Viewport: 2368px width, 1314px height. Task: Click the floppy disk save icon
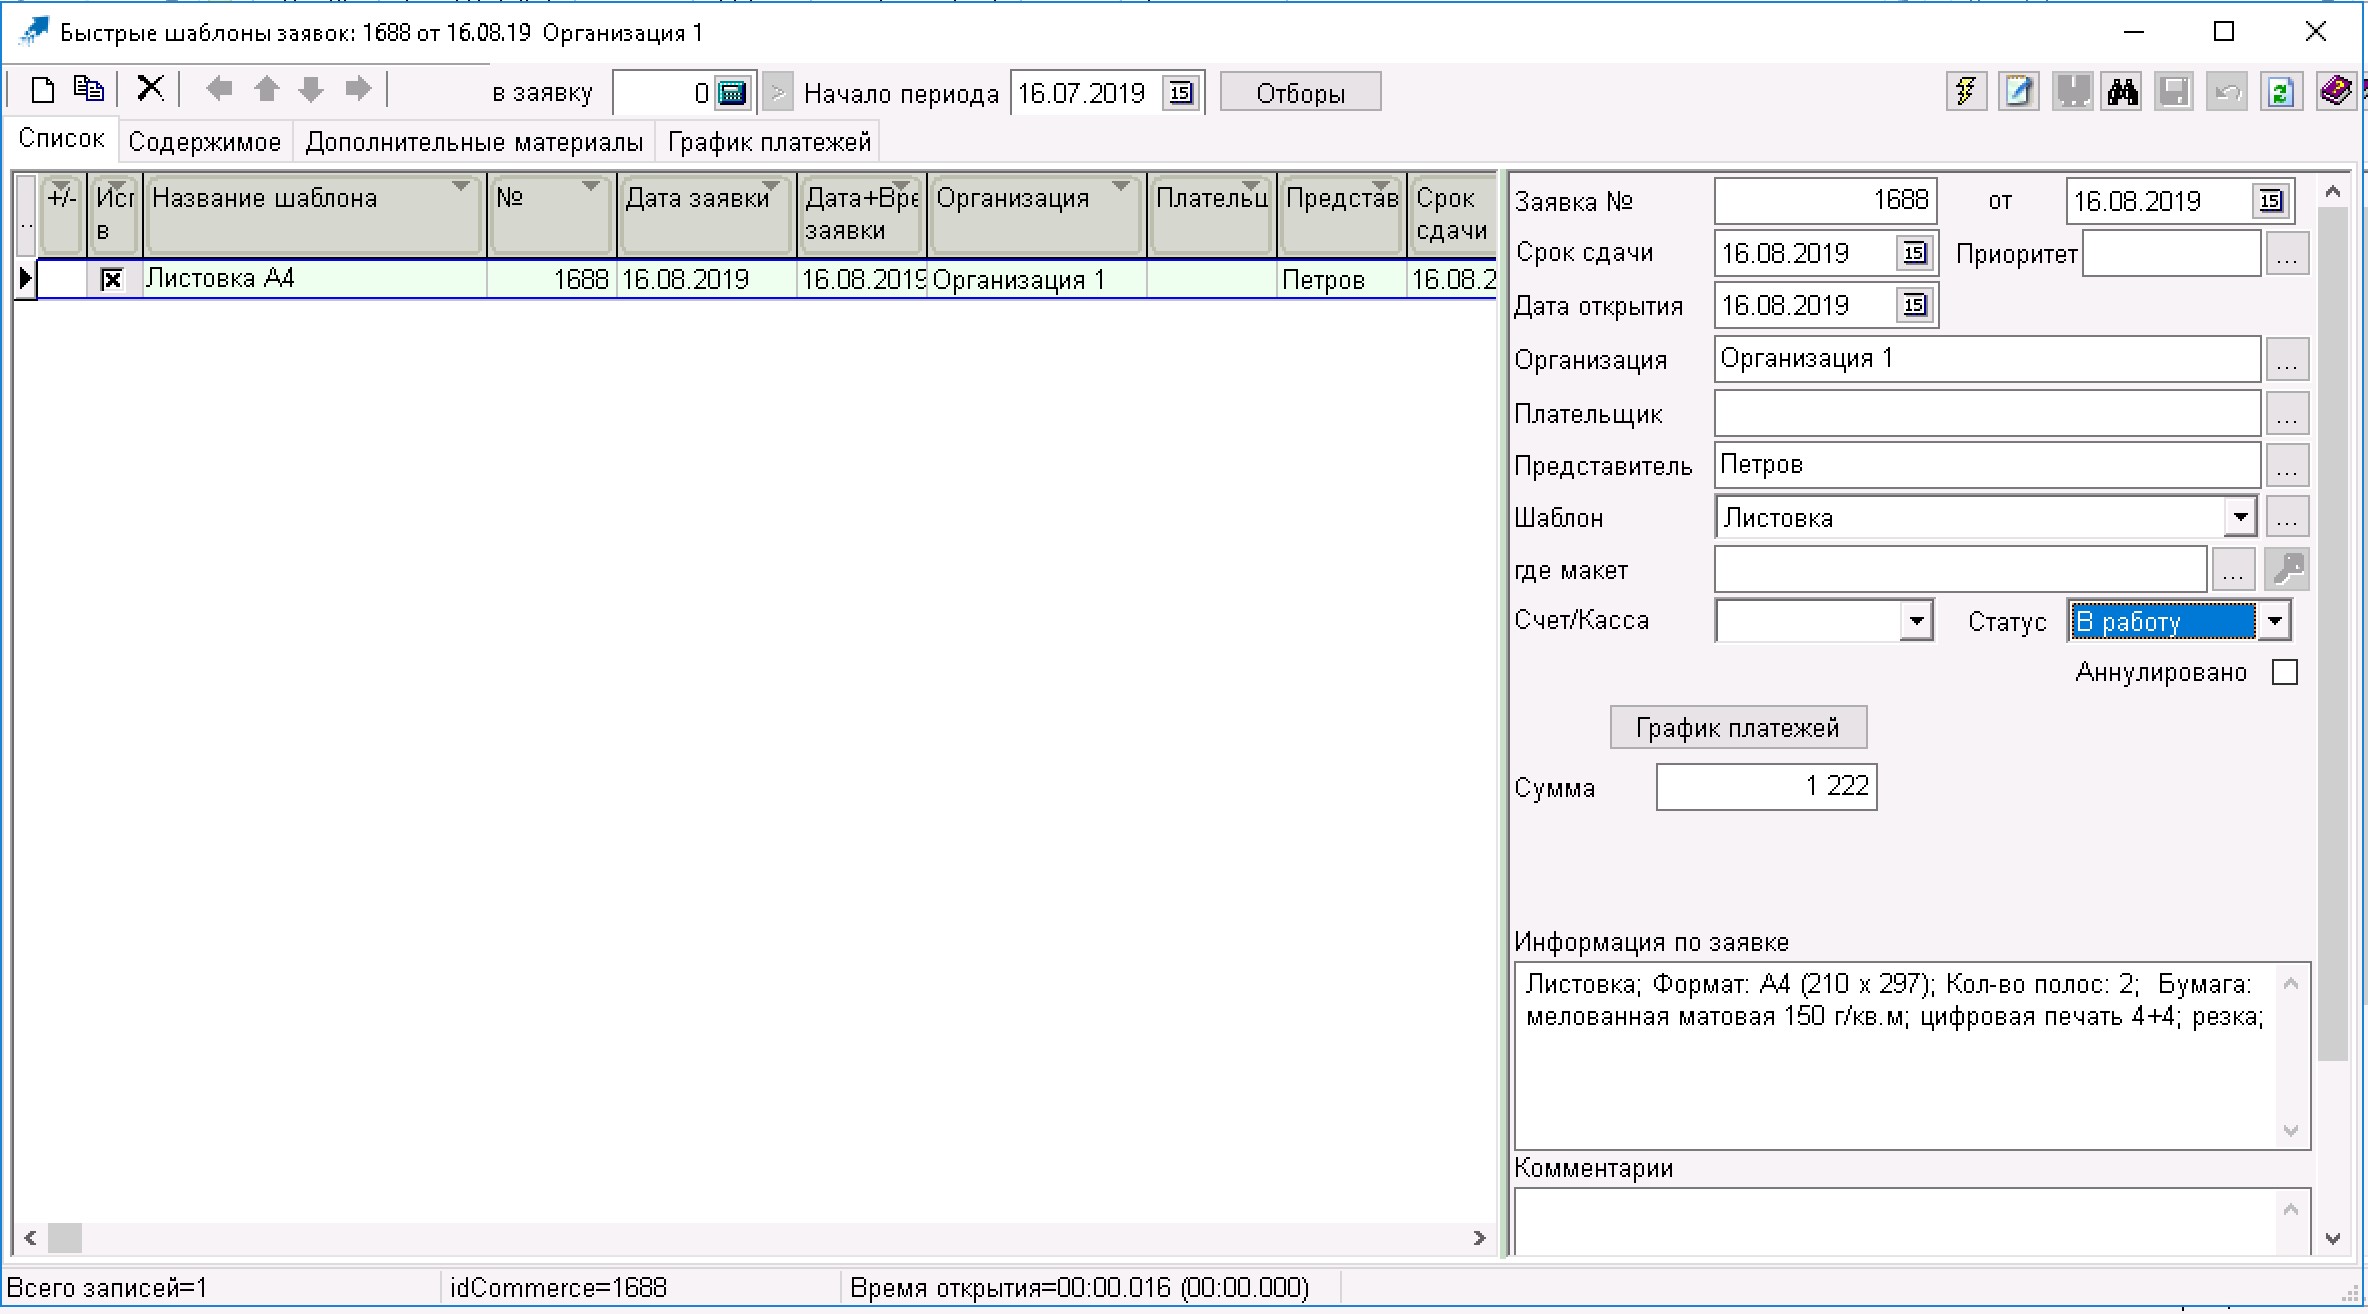click(x=2174, y=92)
